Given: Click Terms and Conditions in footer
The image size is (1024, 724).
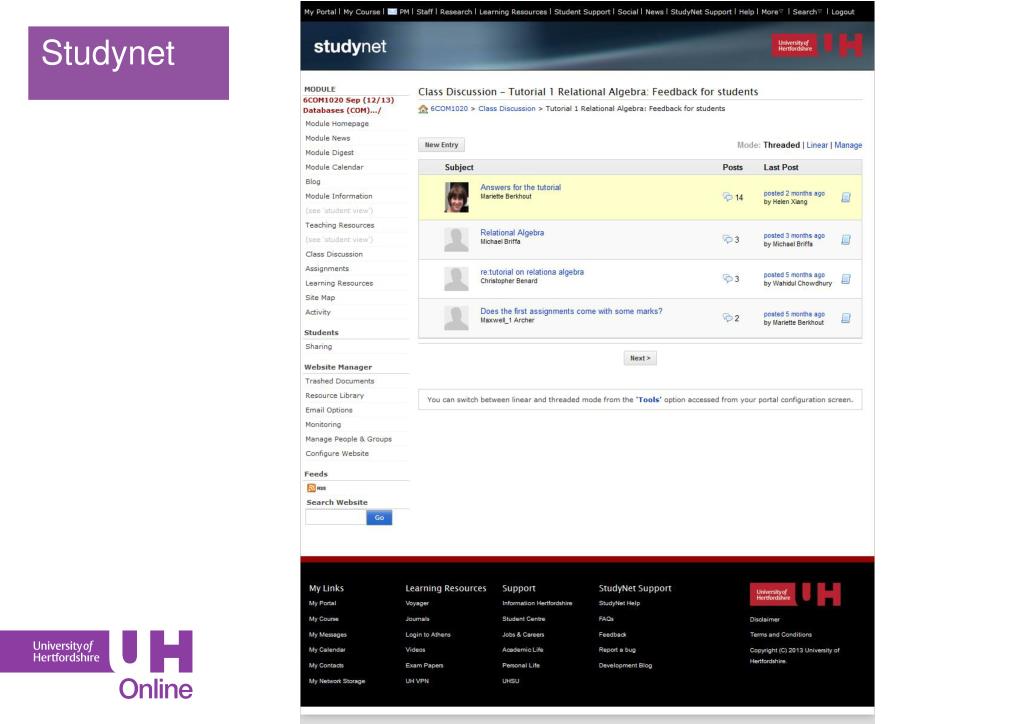Looking at the screenshot, I should (x=781, y=635).
